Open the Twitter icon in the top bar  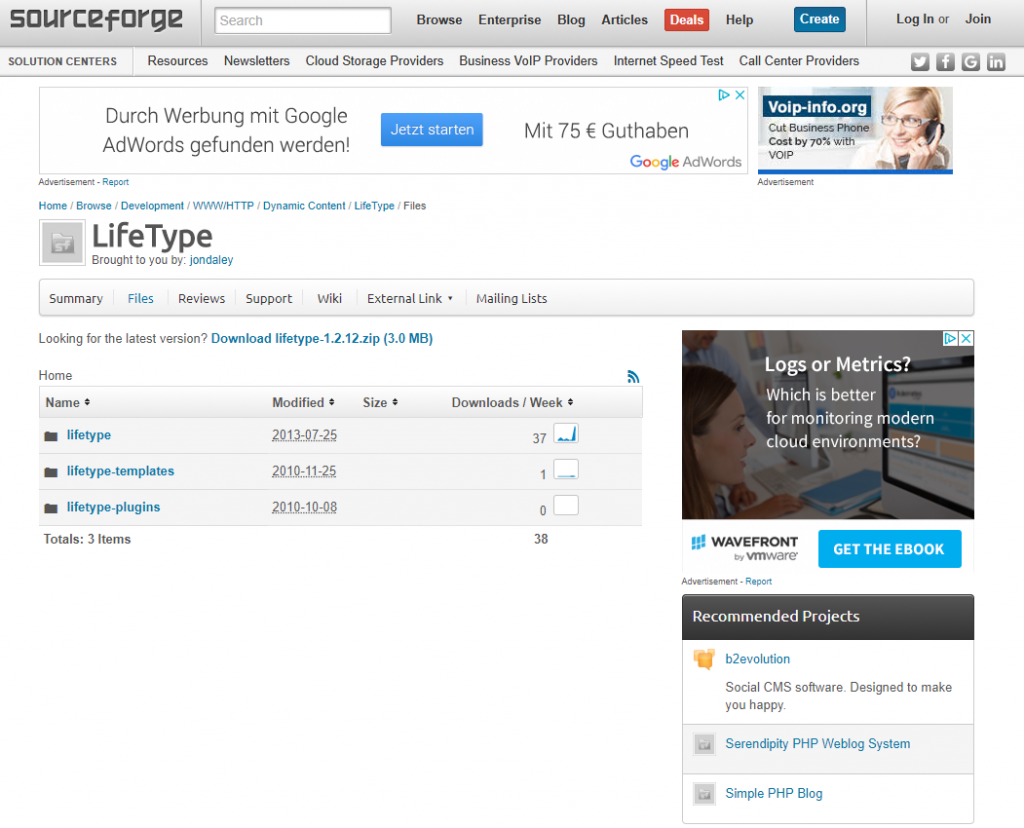pos(919,61)
